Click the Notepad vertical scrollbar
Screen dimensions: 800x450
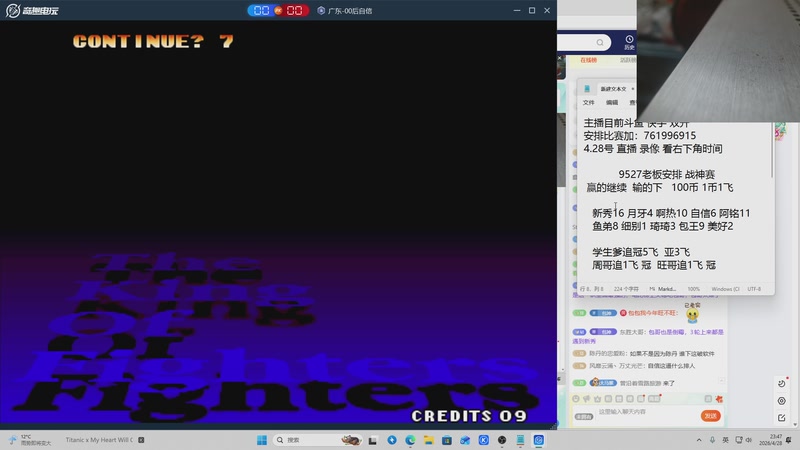772,153
